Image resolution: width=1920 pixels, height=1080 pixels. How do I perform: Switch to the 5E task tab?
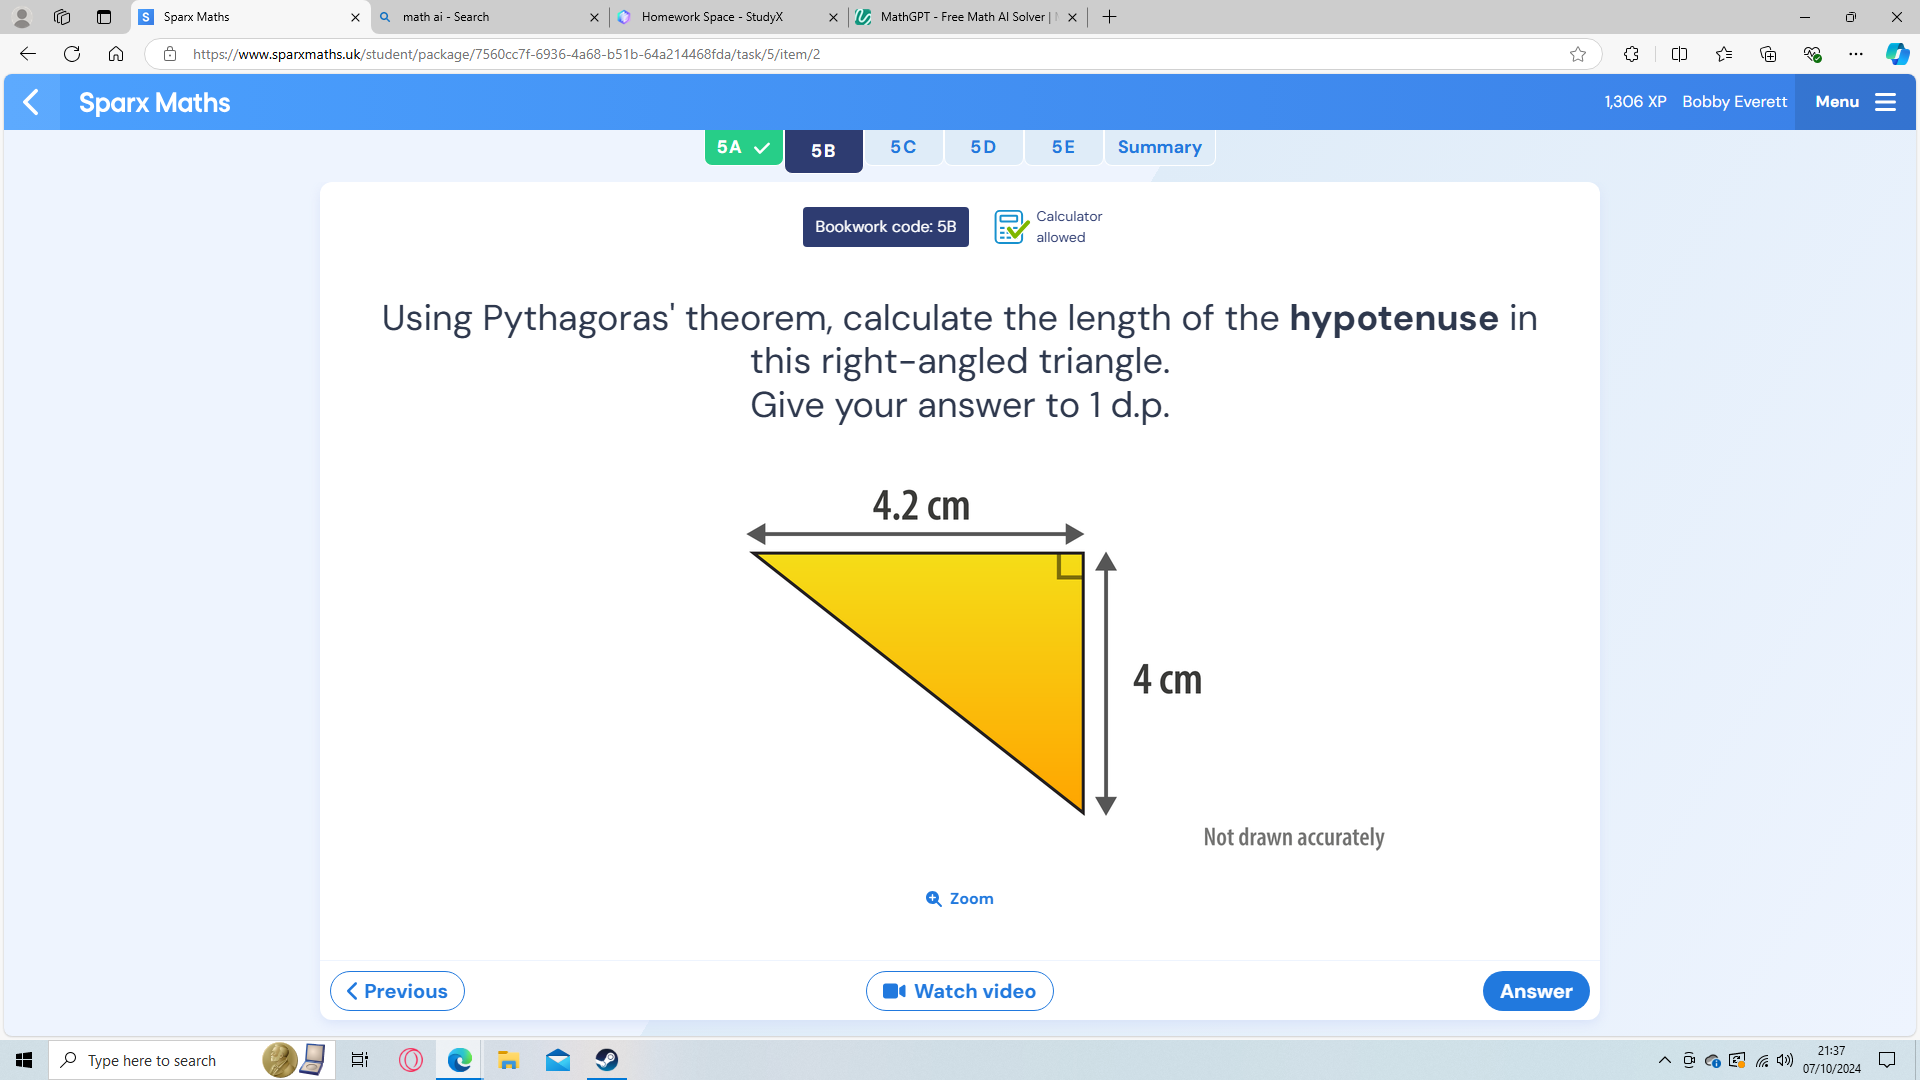coord(1063,147)
